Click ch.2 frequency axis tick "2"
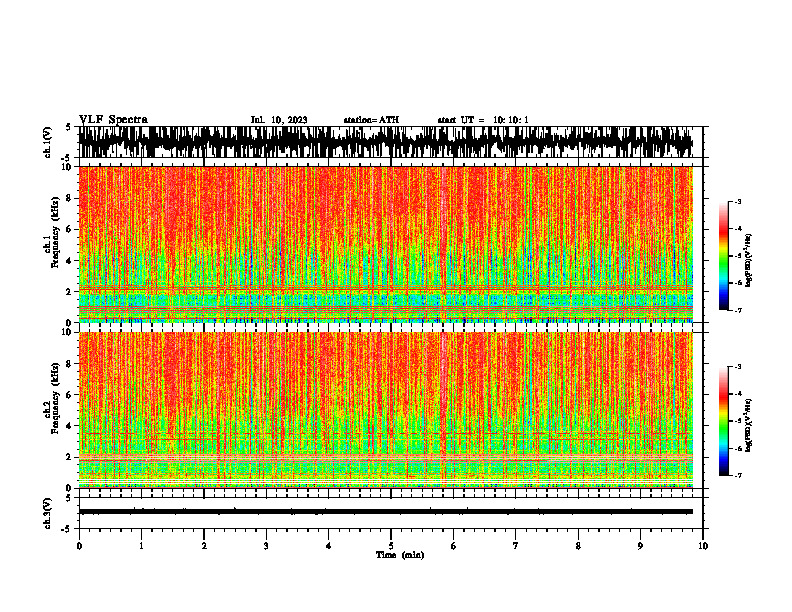 coord(70,457)
